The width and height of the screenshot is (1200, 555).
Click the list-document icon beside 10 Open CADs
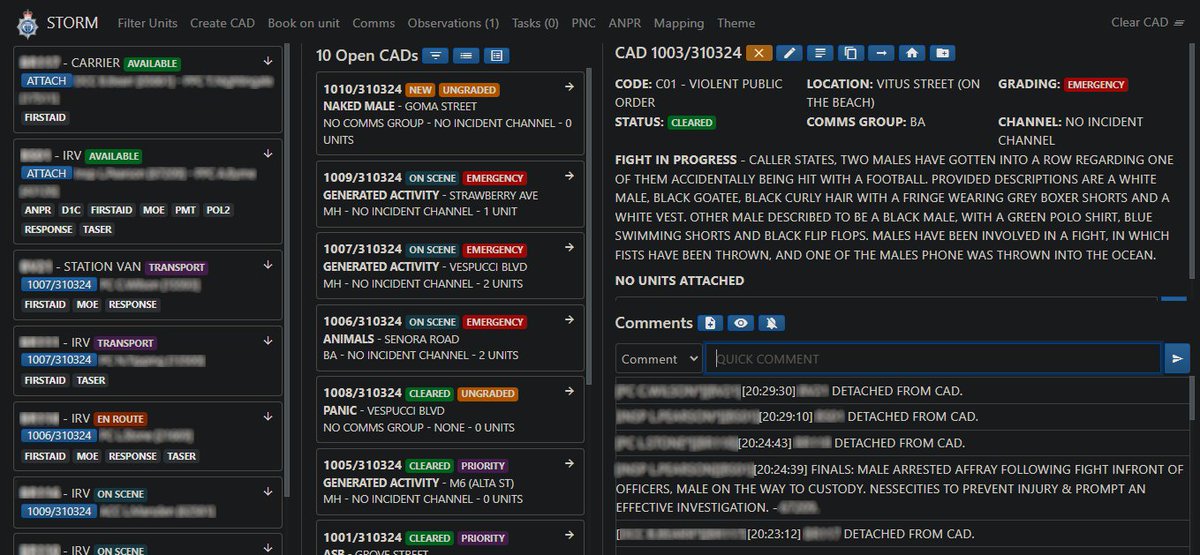point(495,56)
